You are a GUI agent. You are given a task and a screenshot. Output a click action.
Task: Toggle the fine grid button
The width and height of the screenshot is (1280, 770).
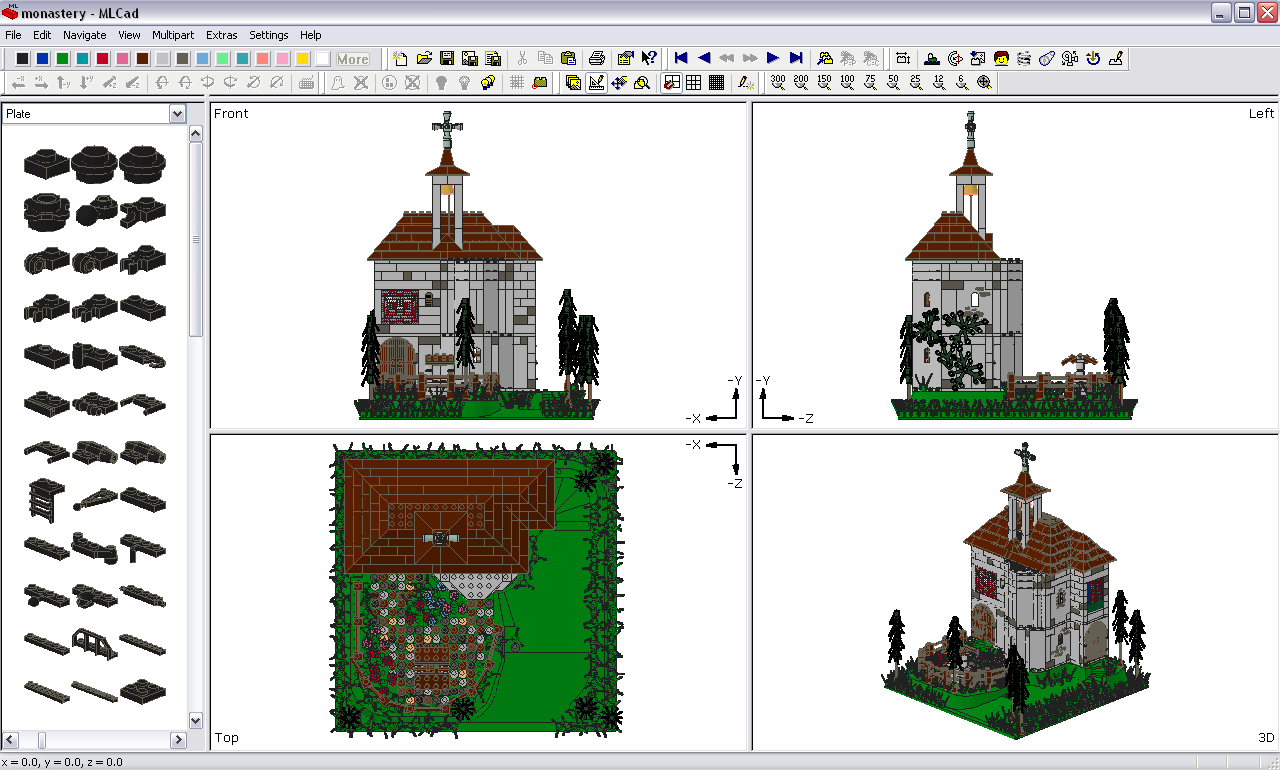click(717, 82)
